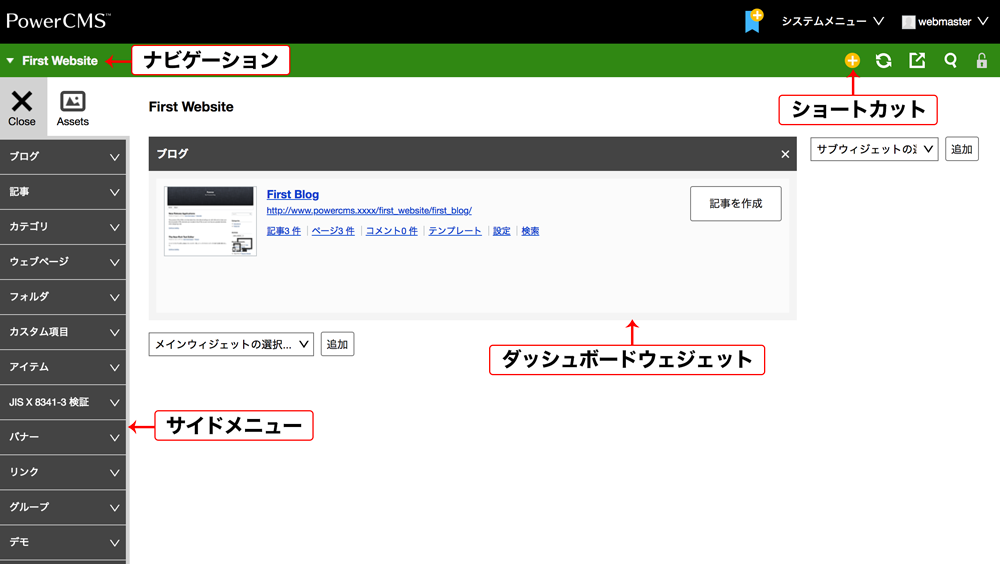Image resolution: width=1000 pixels, height=564 pixels.
Task: Click the PowerCMS logo
Action: pos(58,21)
